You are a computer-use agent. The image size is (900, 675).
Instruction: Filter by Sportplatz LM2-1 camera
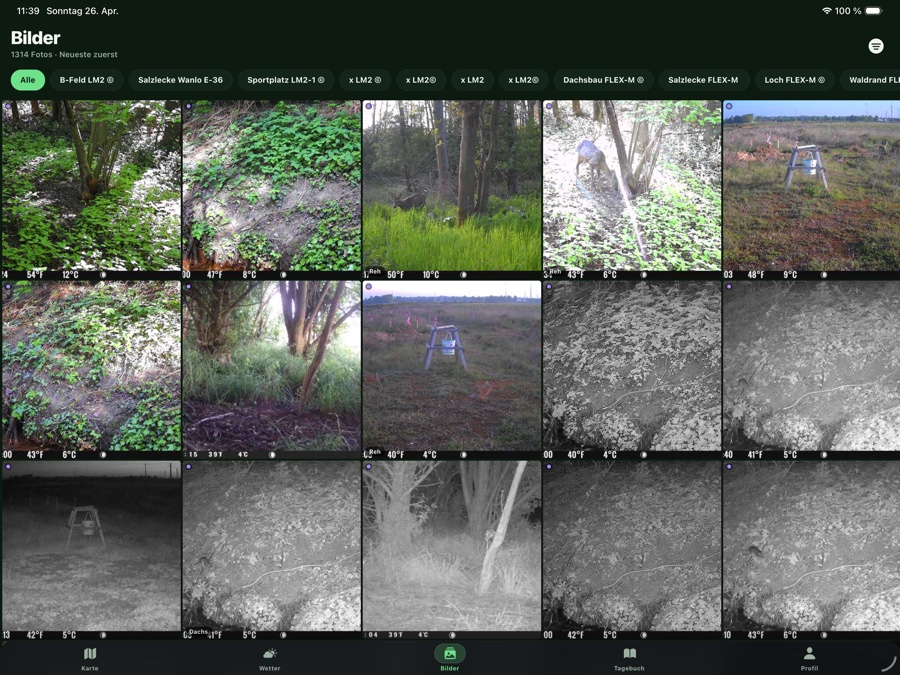(x=286, y=80)
